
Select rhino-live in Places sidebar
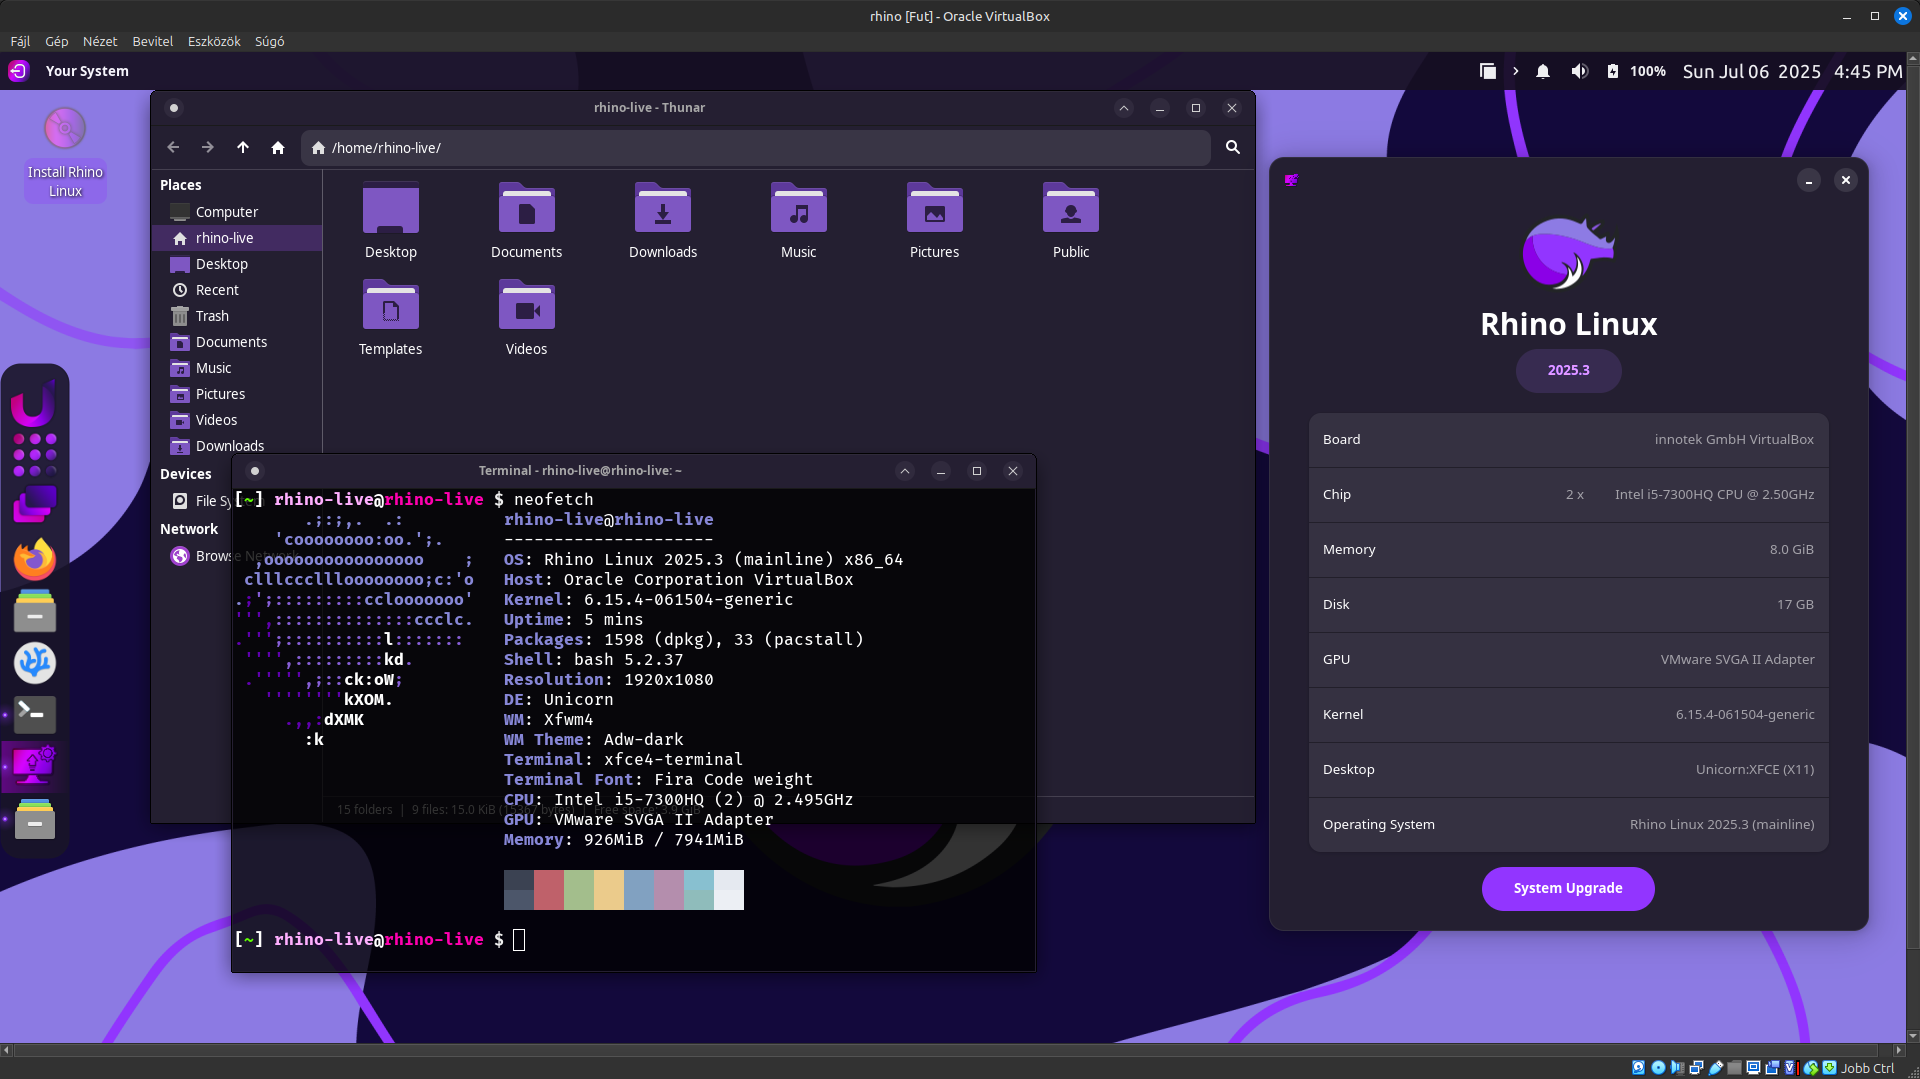tap(237, 238)
